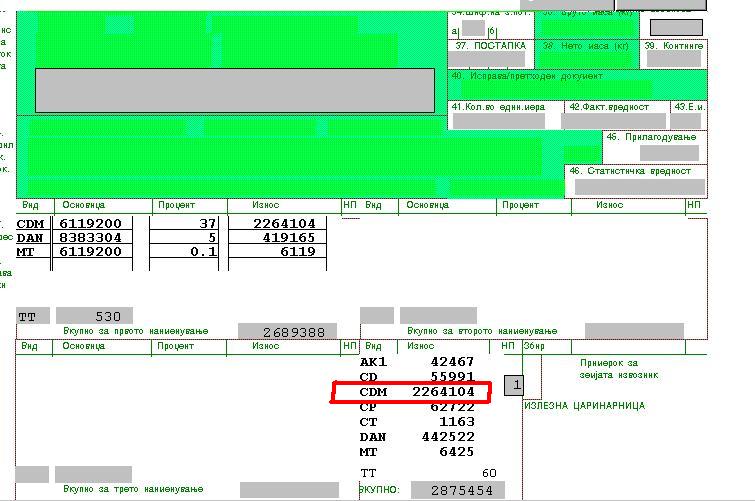Click the field 39 Контингент input box

click(674, 60)
